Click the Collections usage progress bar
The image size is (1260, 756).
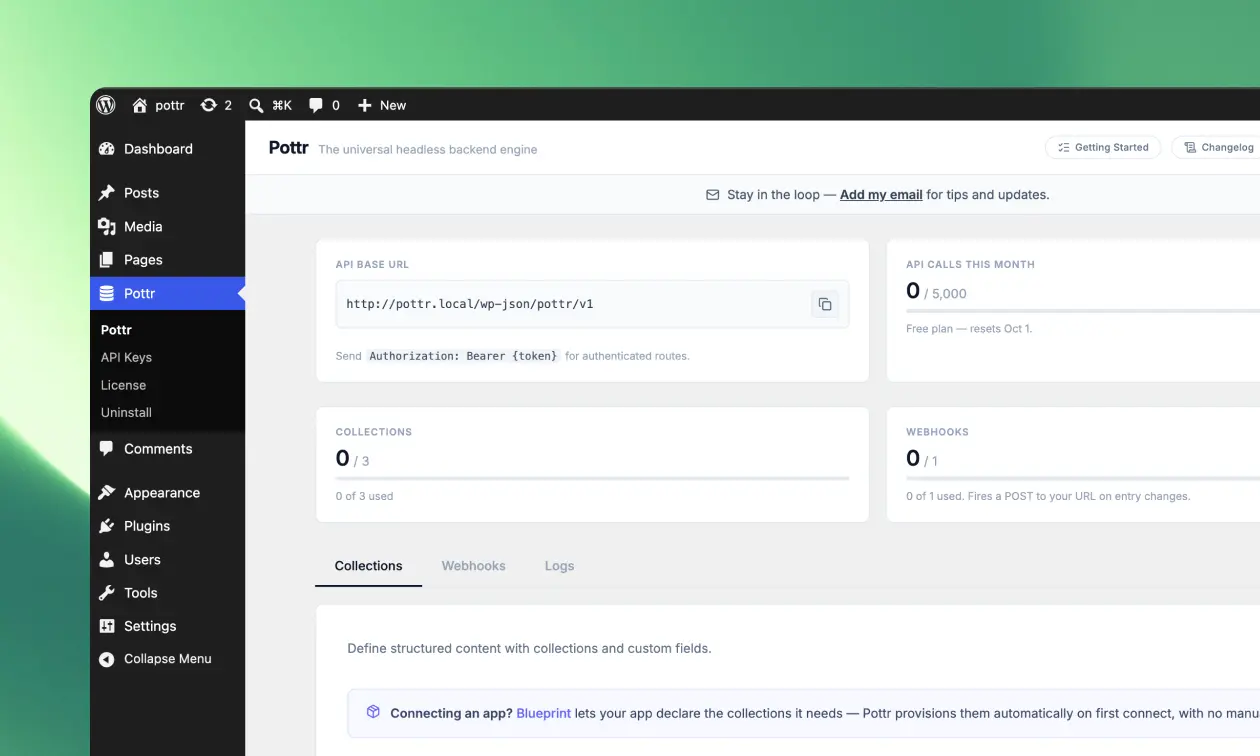[x=592, y=479]
